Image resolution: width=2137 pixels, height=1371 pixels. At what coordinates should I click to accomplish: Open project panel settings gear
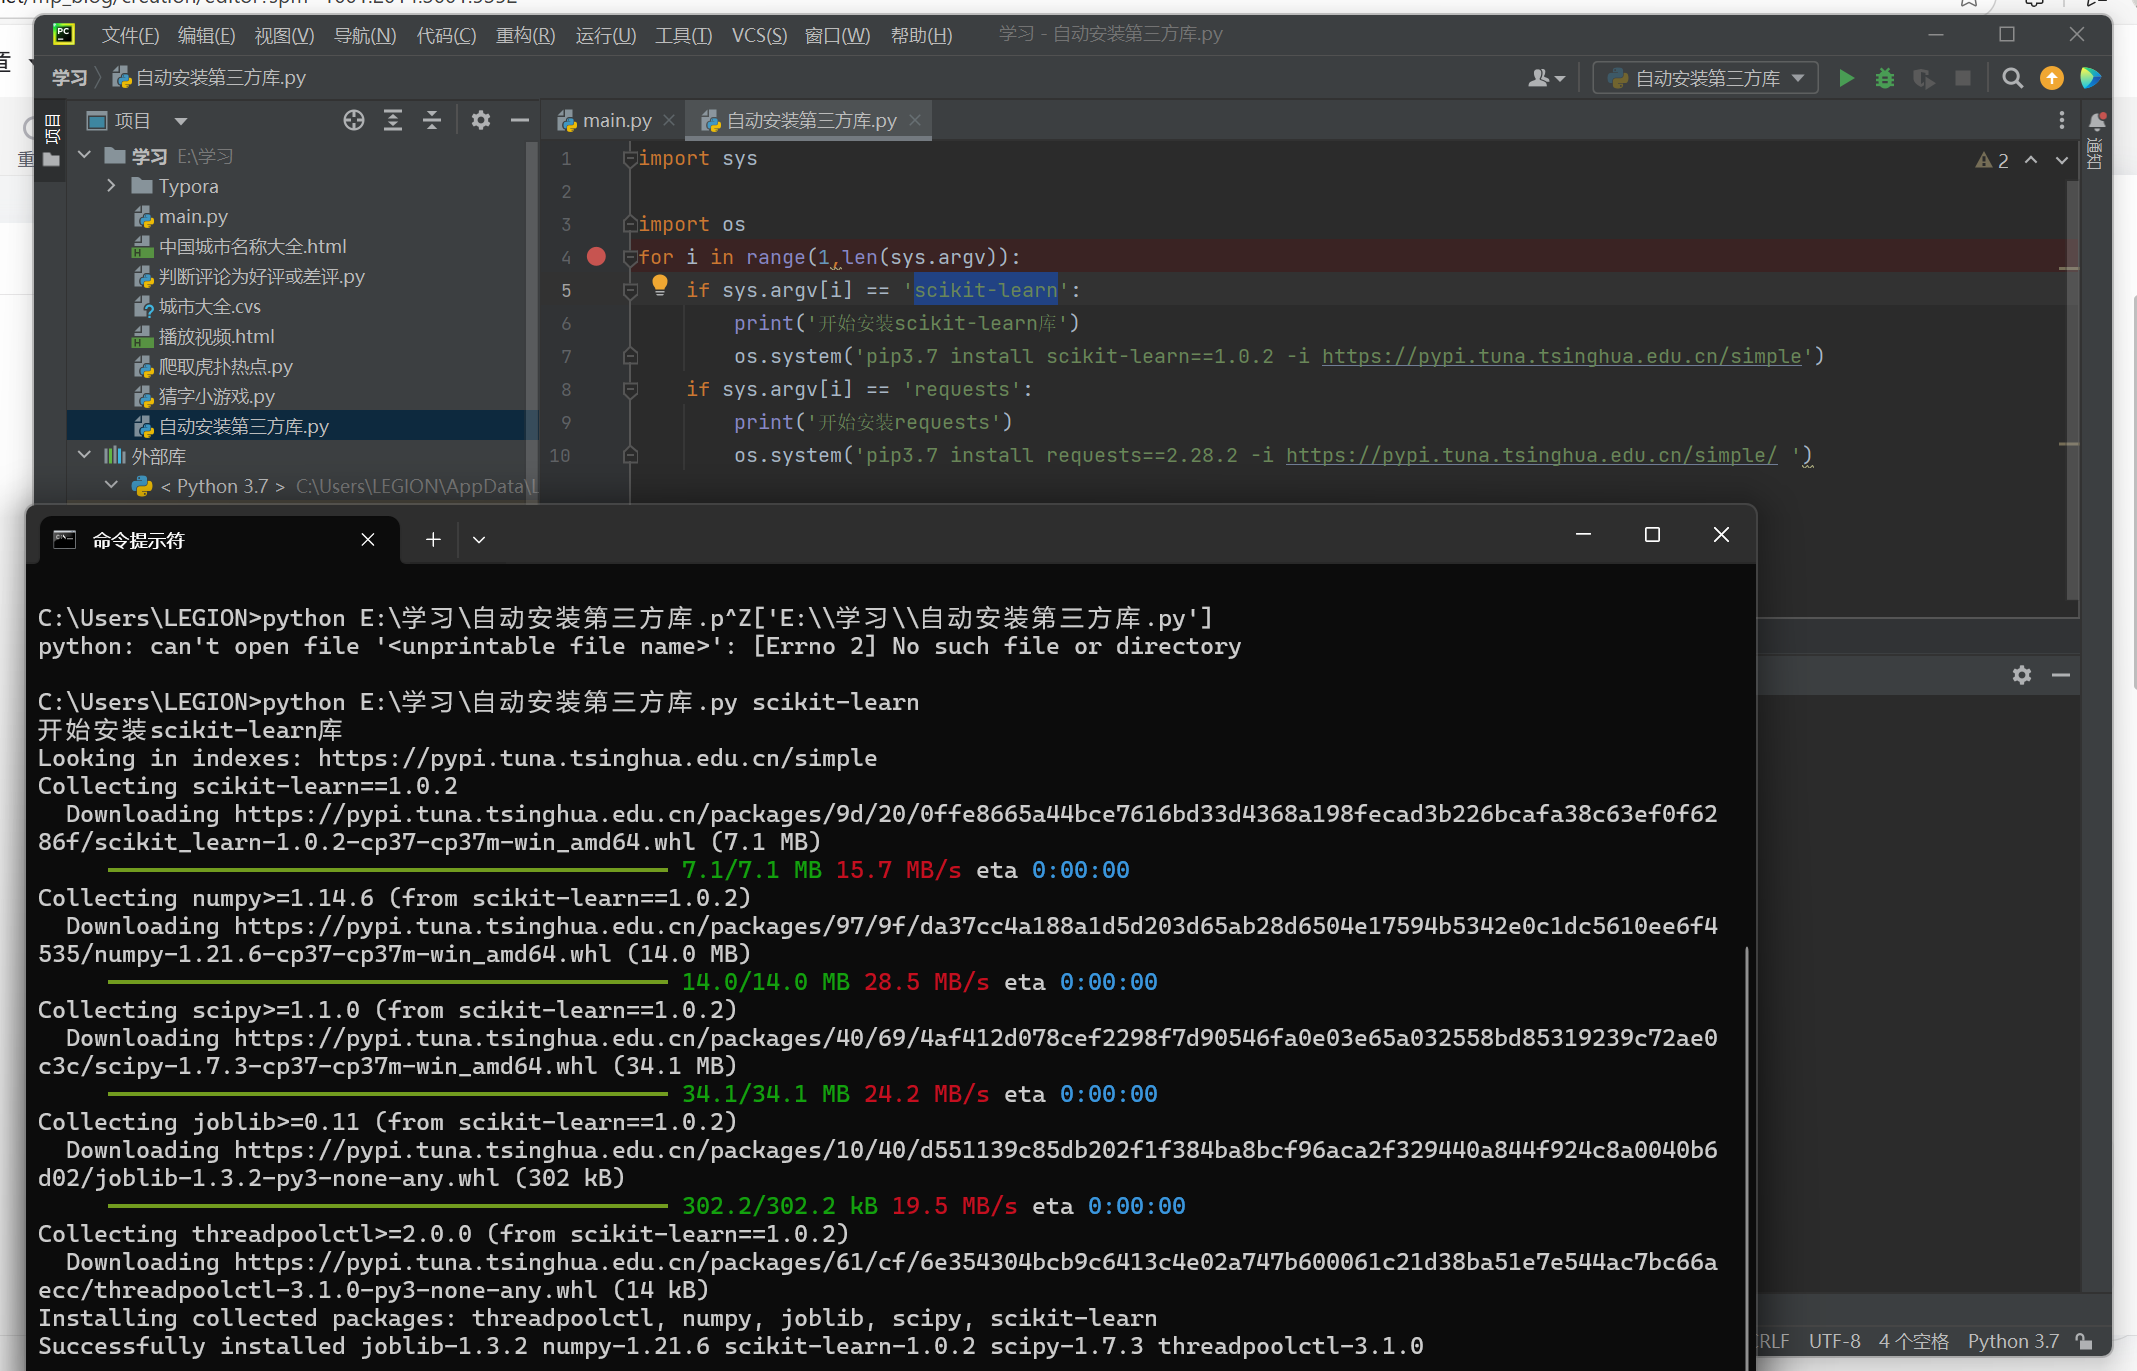pyautogui.click(x=481, y=121)
